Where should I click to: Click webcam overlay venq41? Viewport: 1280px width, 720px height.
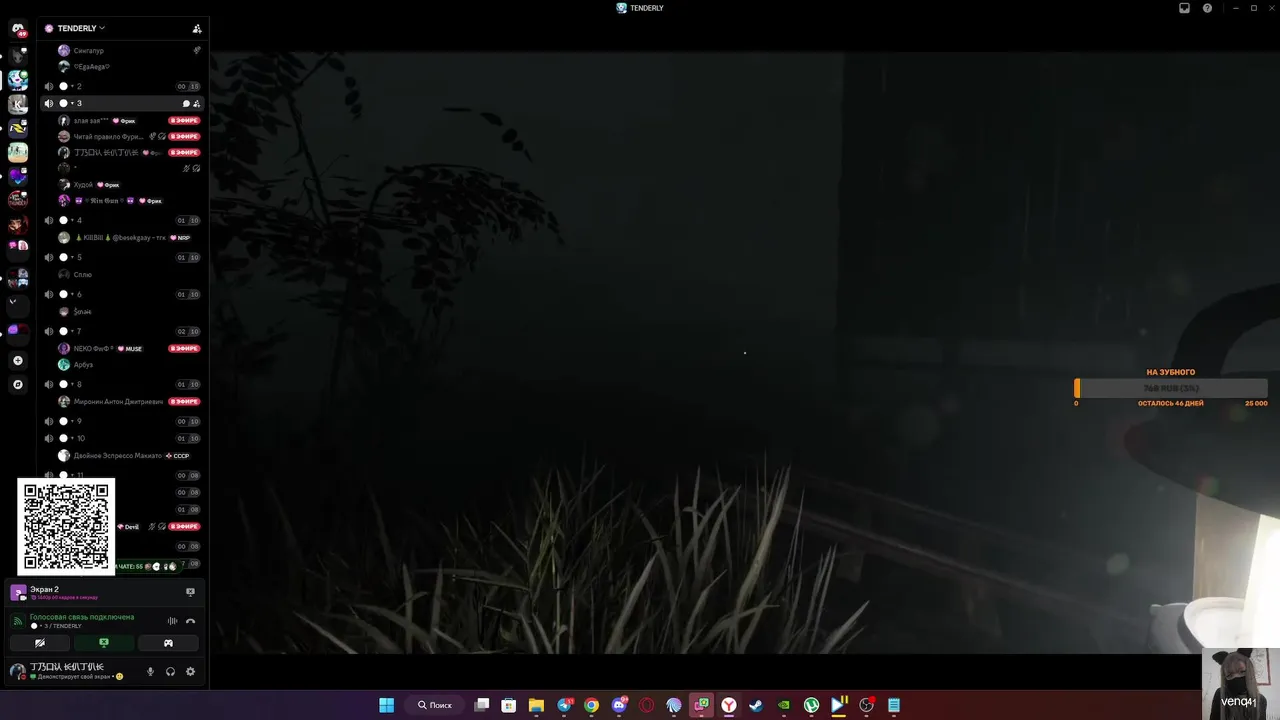click(1241, 685)
